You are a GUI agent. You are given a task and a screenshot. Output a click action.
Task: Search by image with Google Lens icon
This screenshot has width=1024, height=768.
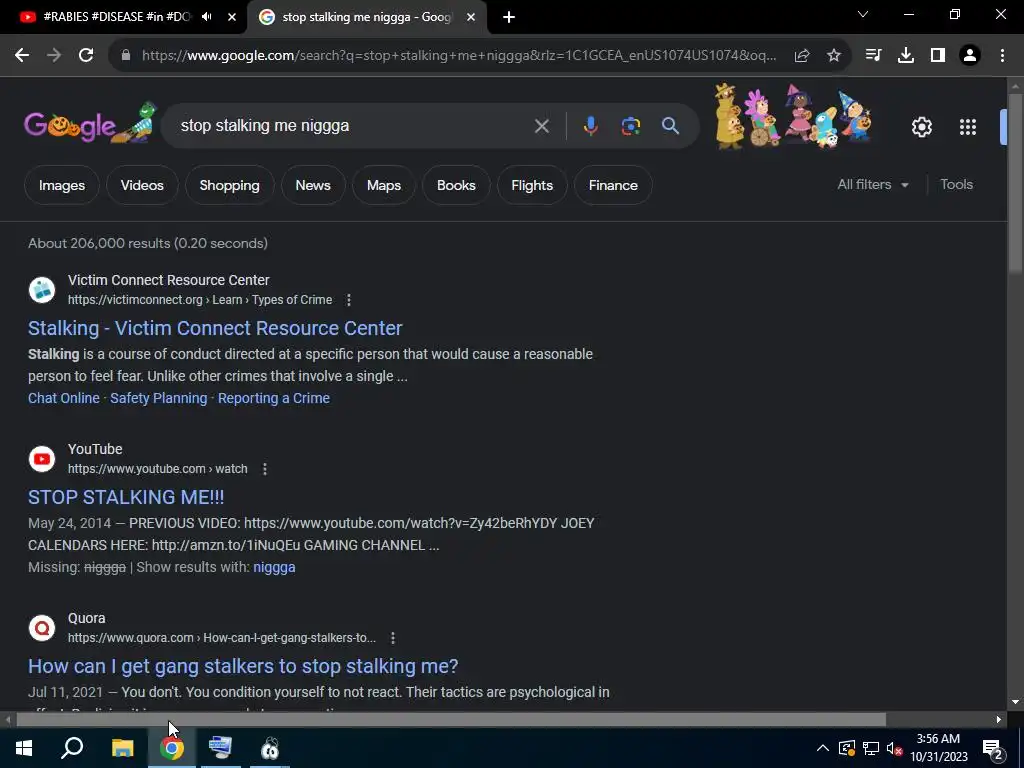click(x=630, y=126)
